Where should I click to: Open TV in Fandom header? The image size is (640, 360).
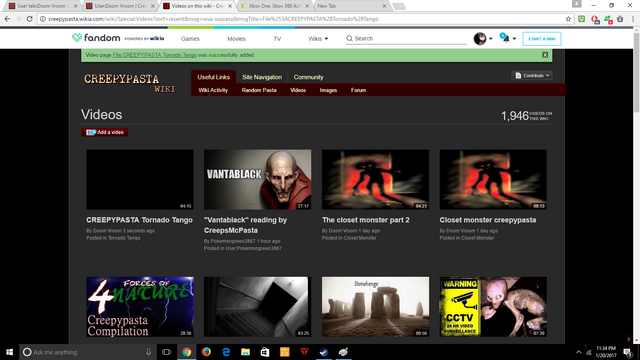(x=277, y=39)
